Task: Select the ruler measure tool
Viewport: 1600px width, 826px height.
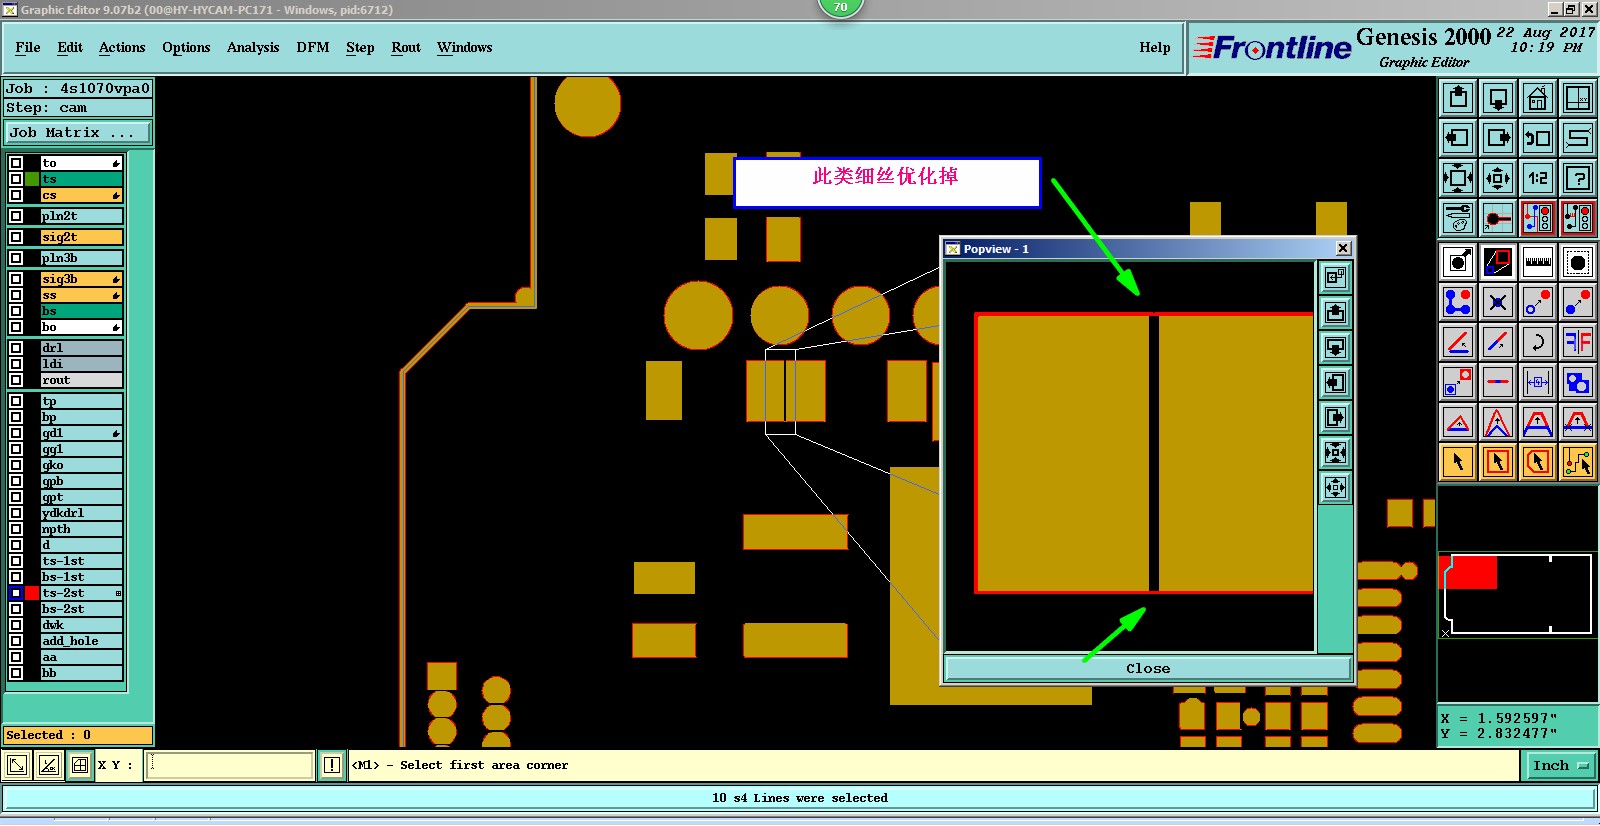Action: [x=1538, y=262]
